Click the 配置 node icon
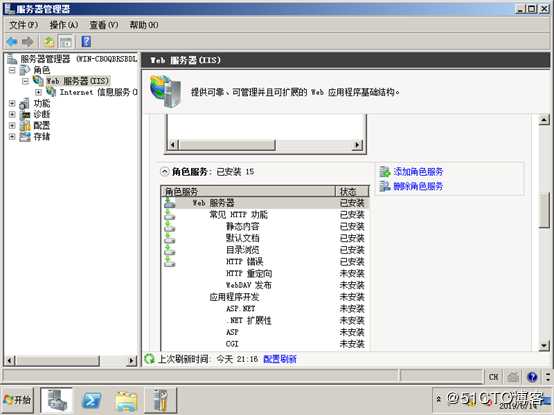The image size is (554, 415). 25,125
